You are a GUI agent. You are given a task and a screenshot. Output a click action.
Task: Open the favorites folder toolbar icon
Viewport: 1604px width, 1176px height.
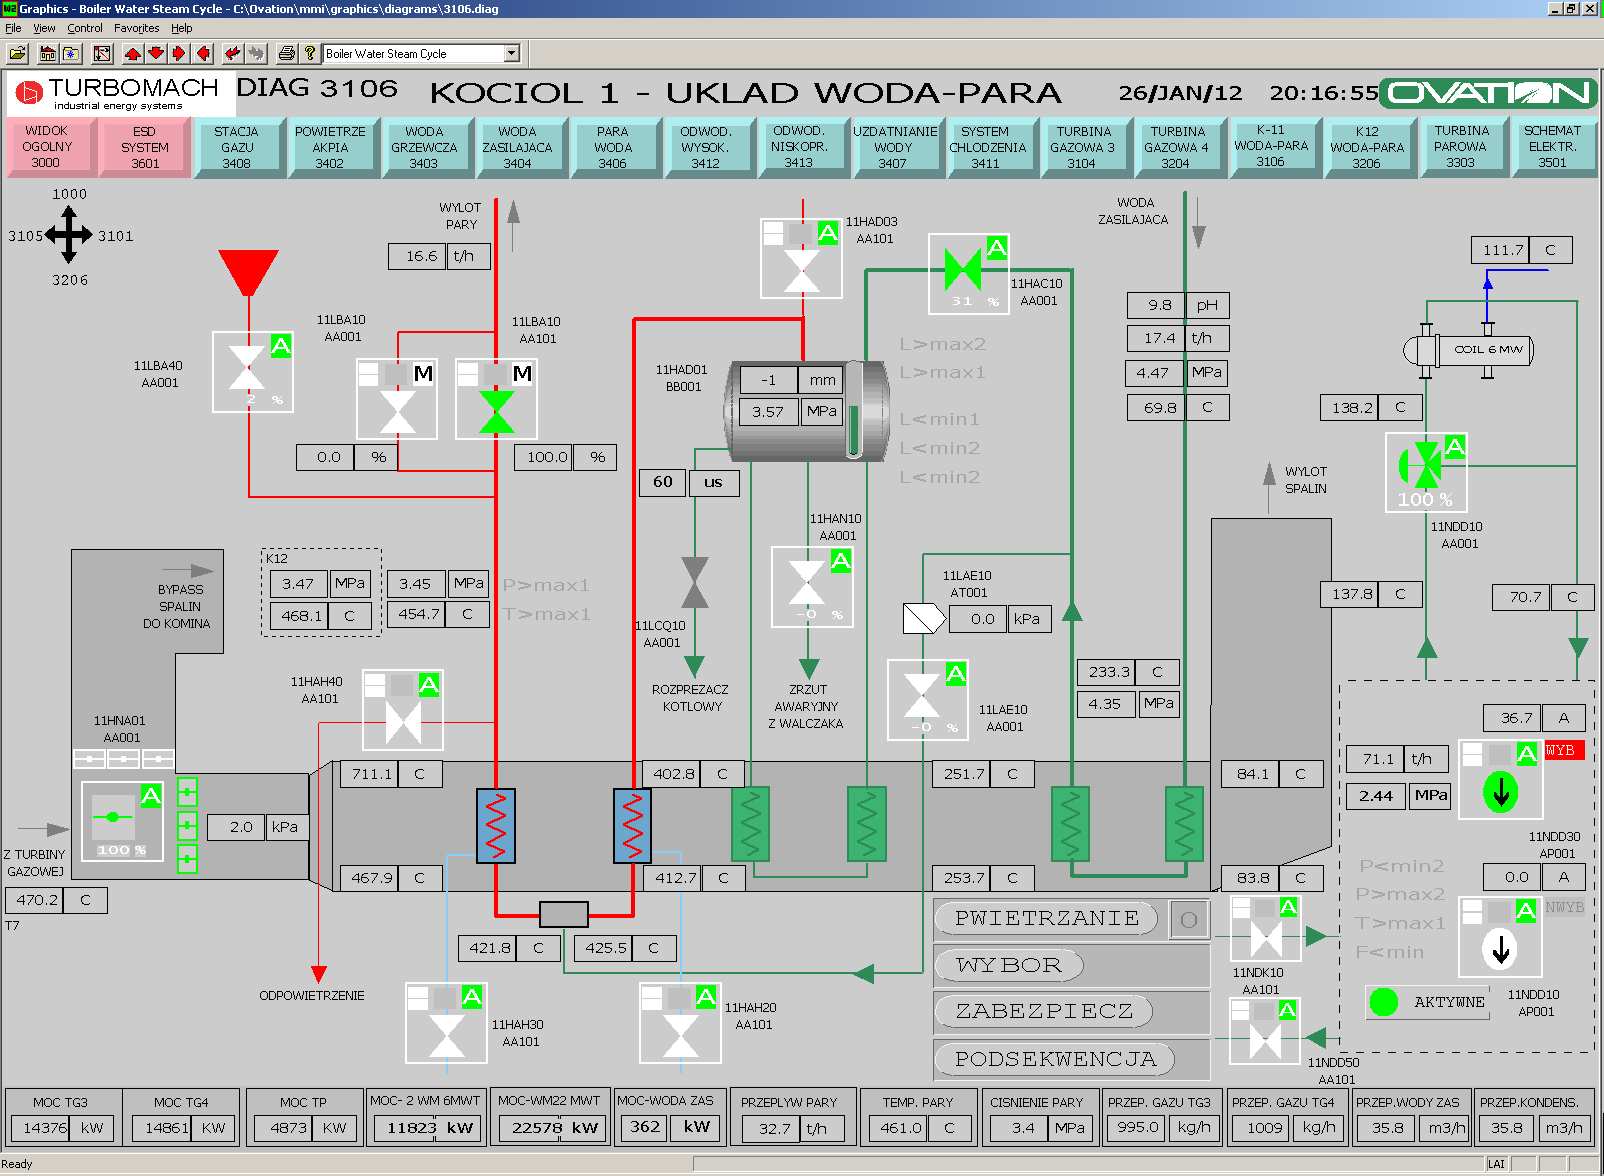coord(71,53)
